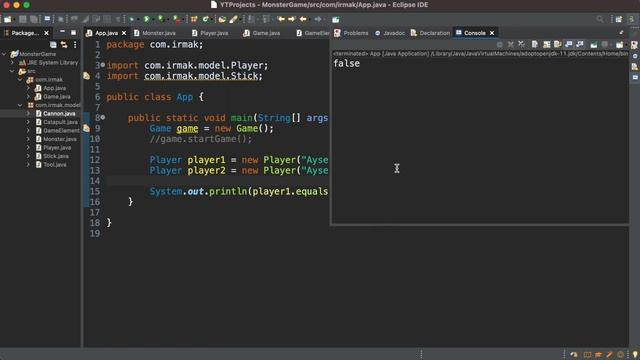The image size is (640, 360).
Task: Click Clear Console icon
Action: pos(535,44)
